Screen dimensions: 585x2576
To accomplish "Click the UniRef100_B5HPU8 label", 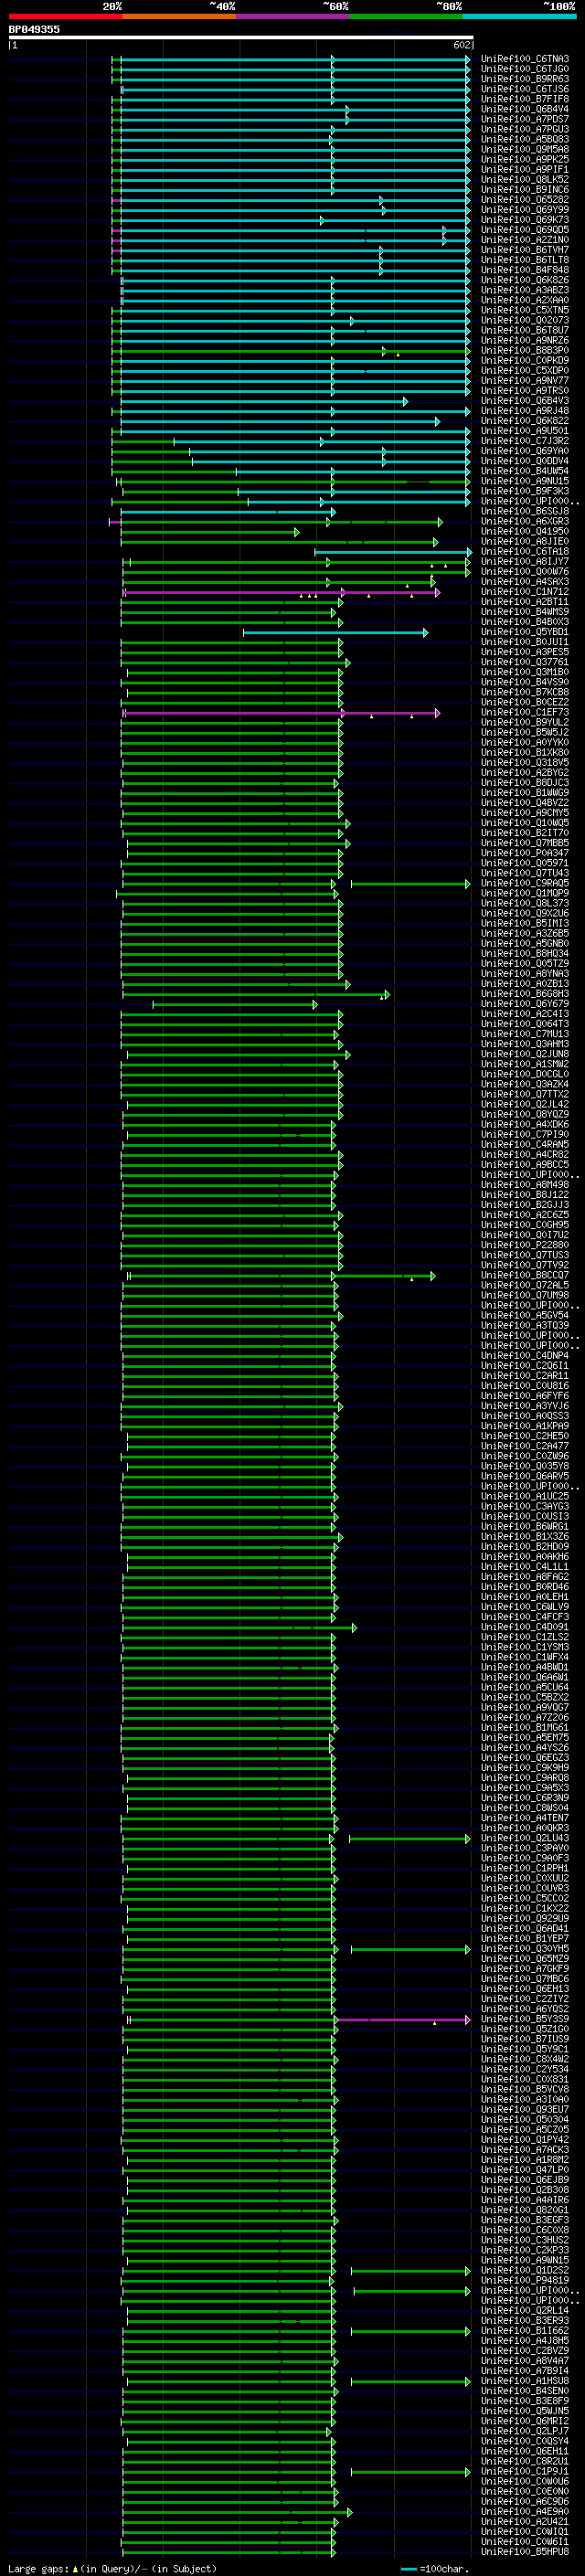I will point(525,2553).
